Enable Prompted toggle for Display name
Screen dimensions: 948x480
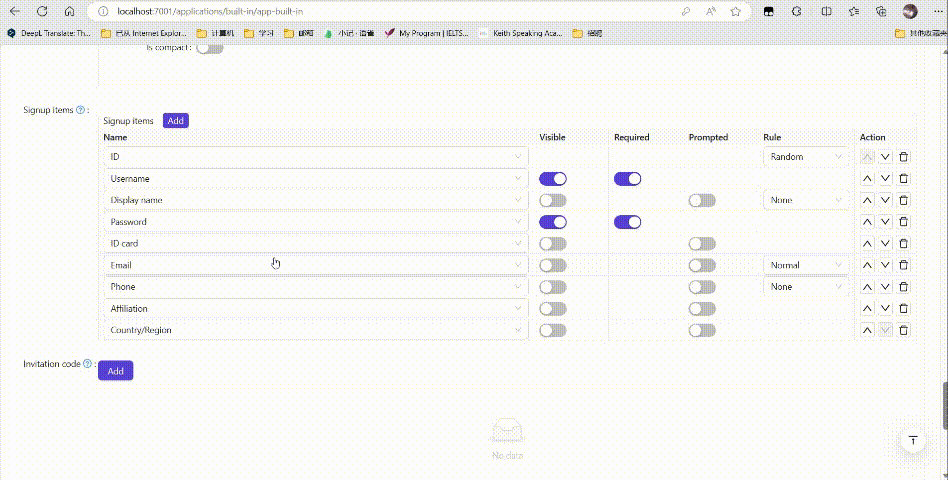pyautogui.click(x=702, y=200)
